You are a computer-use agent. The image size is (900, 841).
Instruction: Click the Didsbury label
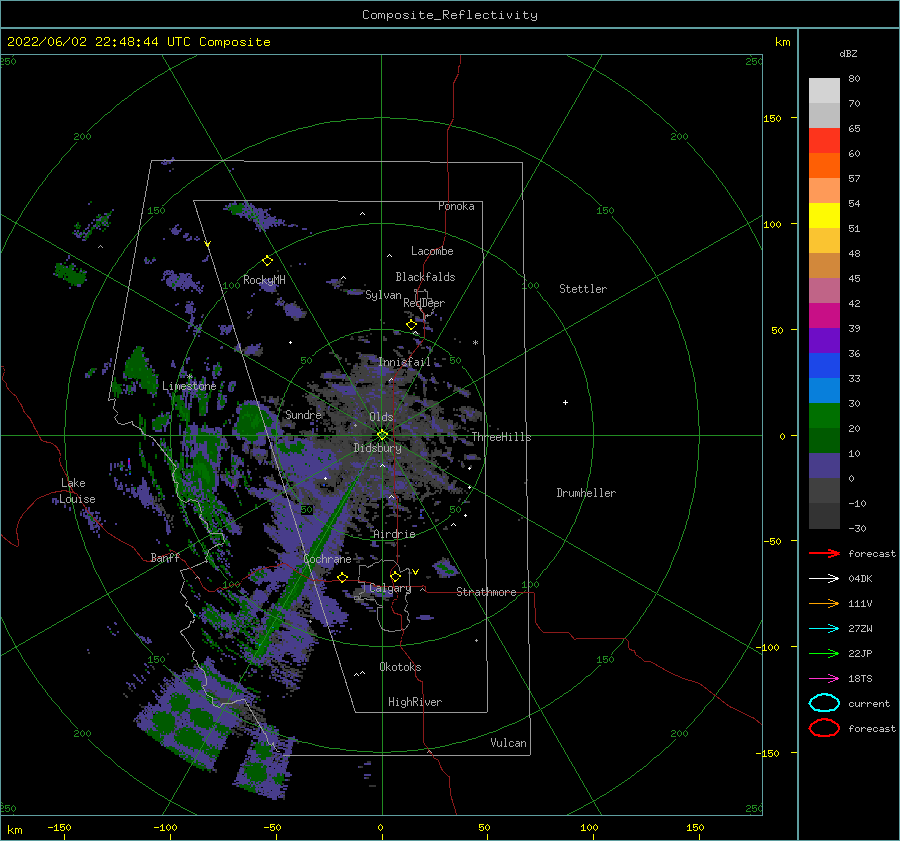pos(377,448)
